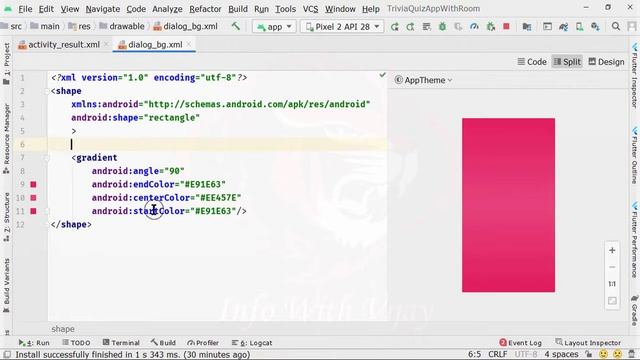Click the happy smiley feedback icon
This screenshot has height=360, width=640.
[603, 354]
